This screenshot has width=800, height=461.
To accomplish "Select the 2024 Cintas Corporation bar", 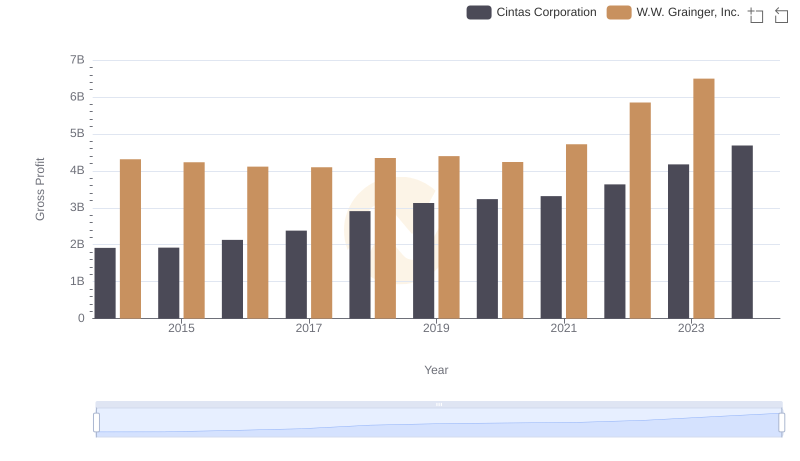I will pyautogui.click(x=742, y=232).
